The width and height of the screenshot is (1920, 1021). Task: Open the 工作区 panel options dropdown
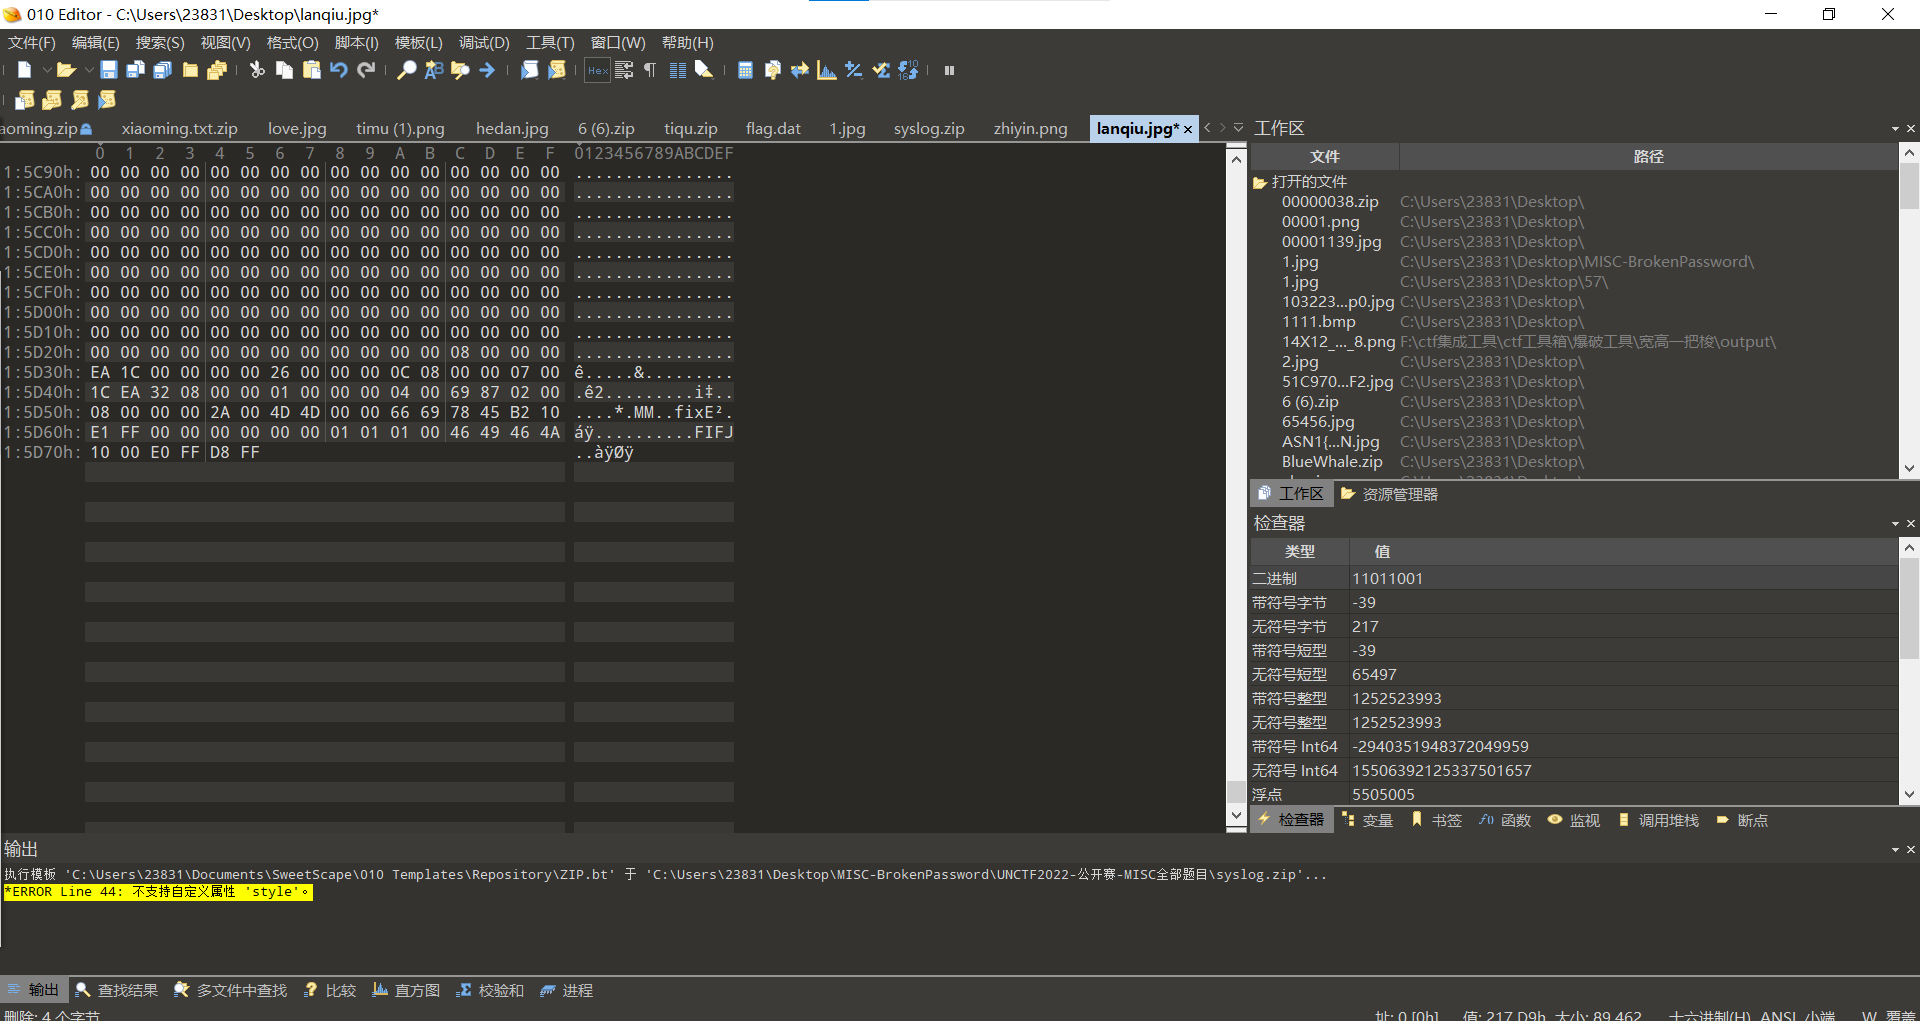point(1895,129)
